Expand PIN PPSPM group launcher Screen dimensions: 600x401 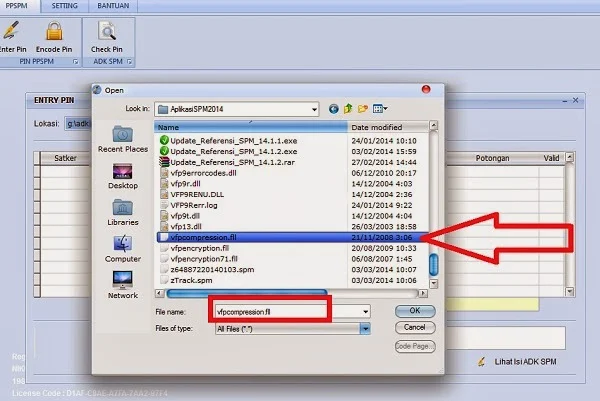pos(75,62)
